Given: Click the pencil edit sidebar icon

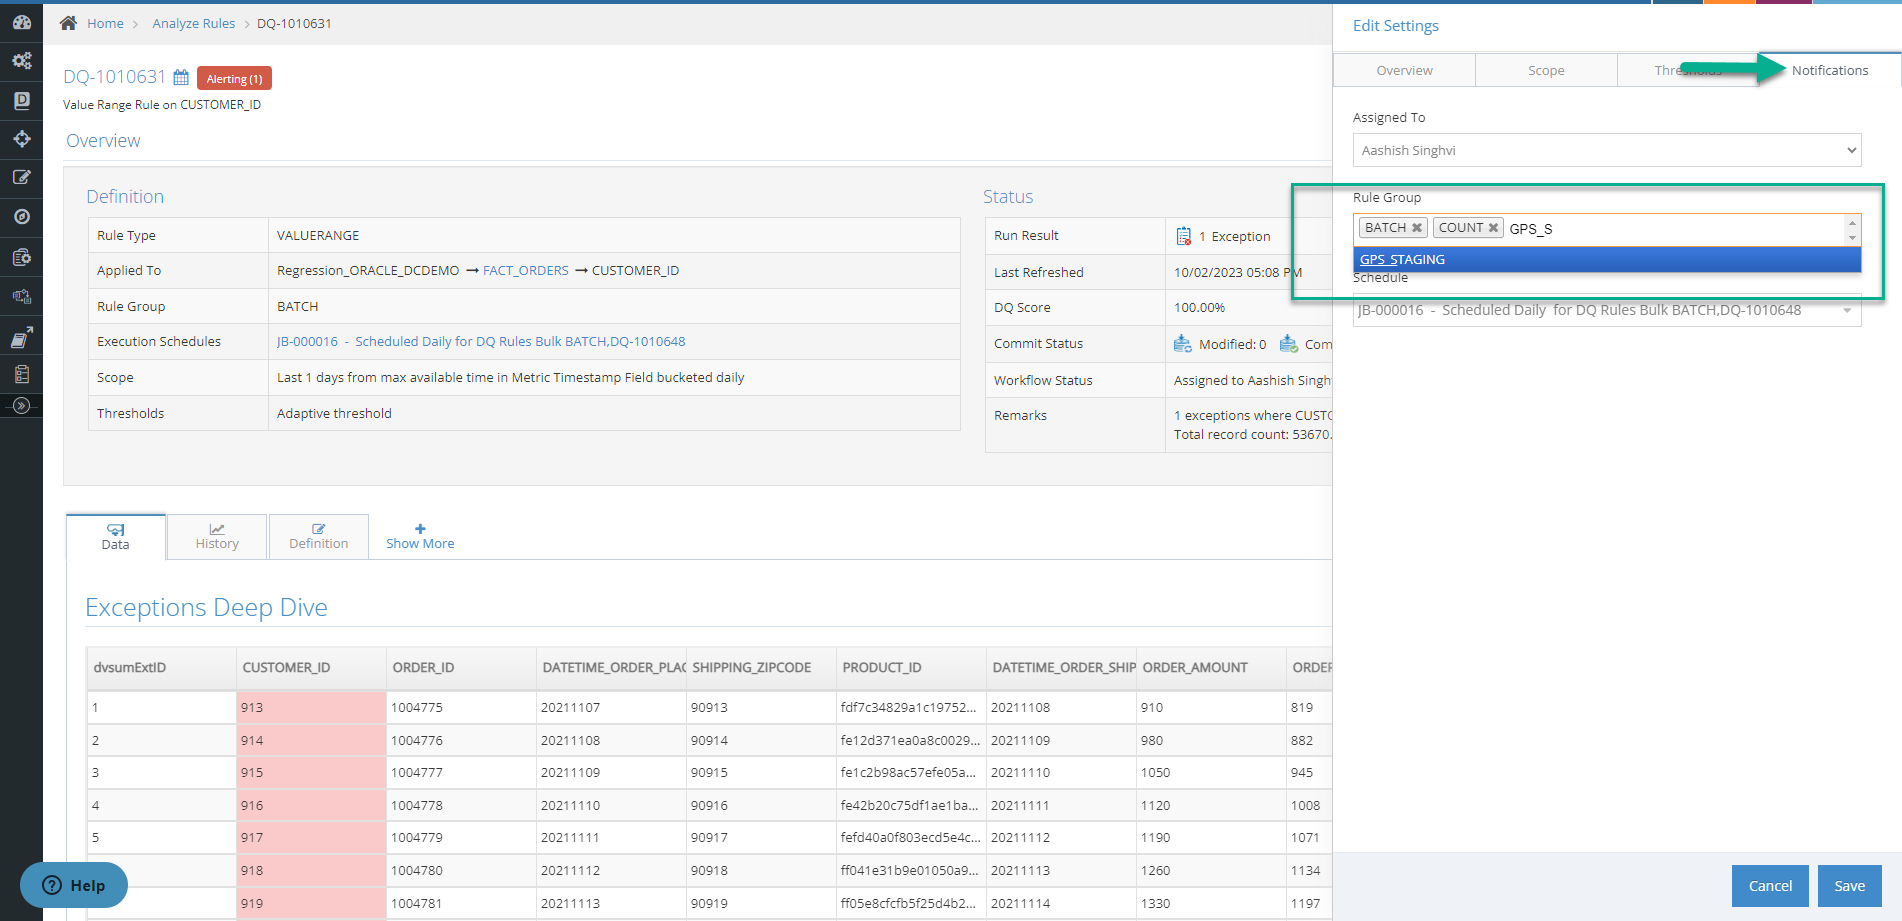Looking at the screenshot, I should [x=21, y=178].
